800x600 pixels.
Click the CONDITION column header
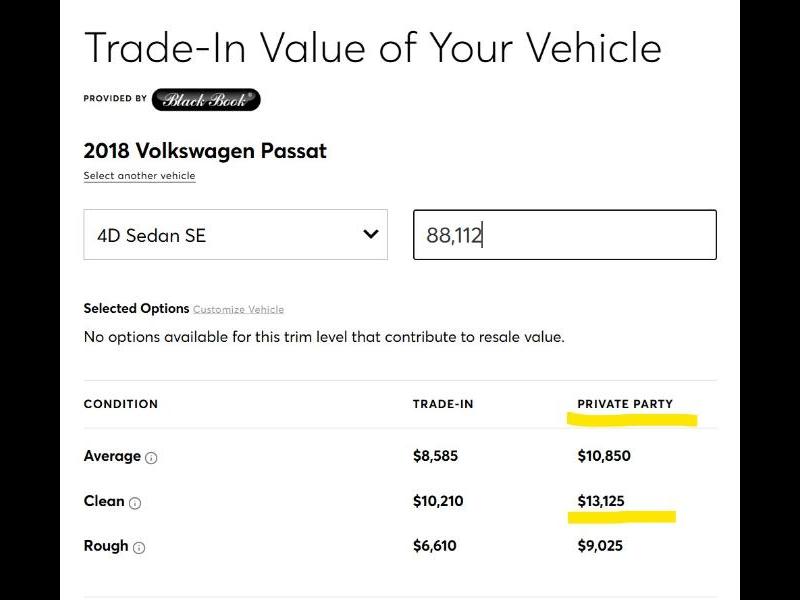click(x=120, y=404)
